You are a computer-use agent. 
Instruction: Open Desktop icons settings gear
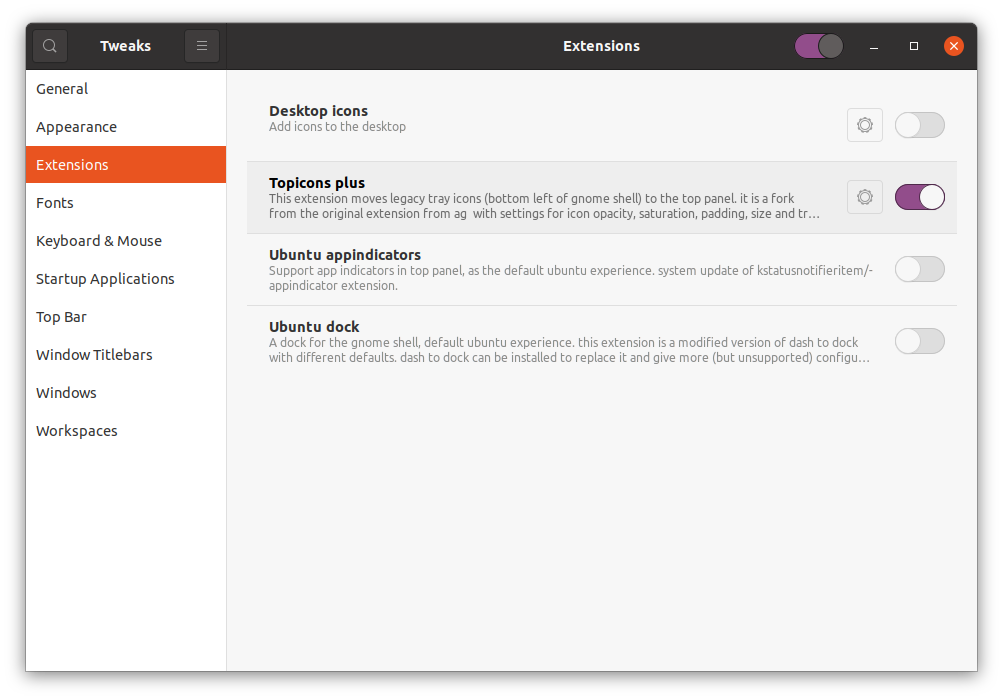pos(865,125)
